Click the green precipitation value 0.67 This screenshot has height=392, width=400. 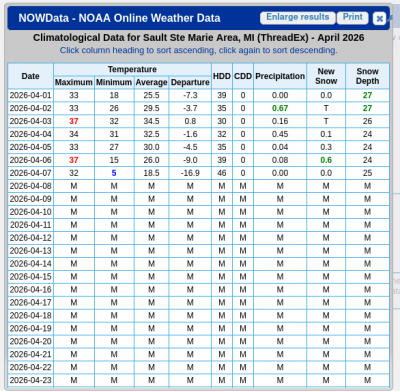click(x=280, y=108)
